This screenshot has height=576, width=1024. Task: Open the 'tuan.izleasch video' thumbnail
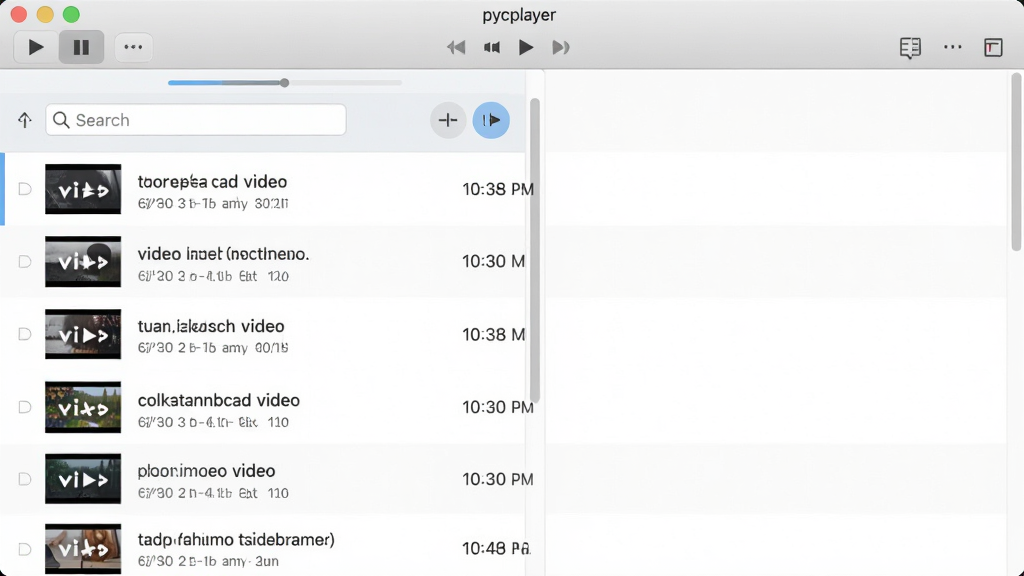pyautogui.click(x=83, y=334)
